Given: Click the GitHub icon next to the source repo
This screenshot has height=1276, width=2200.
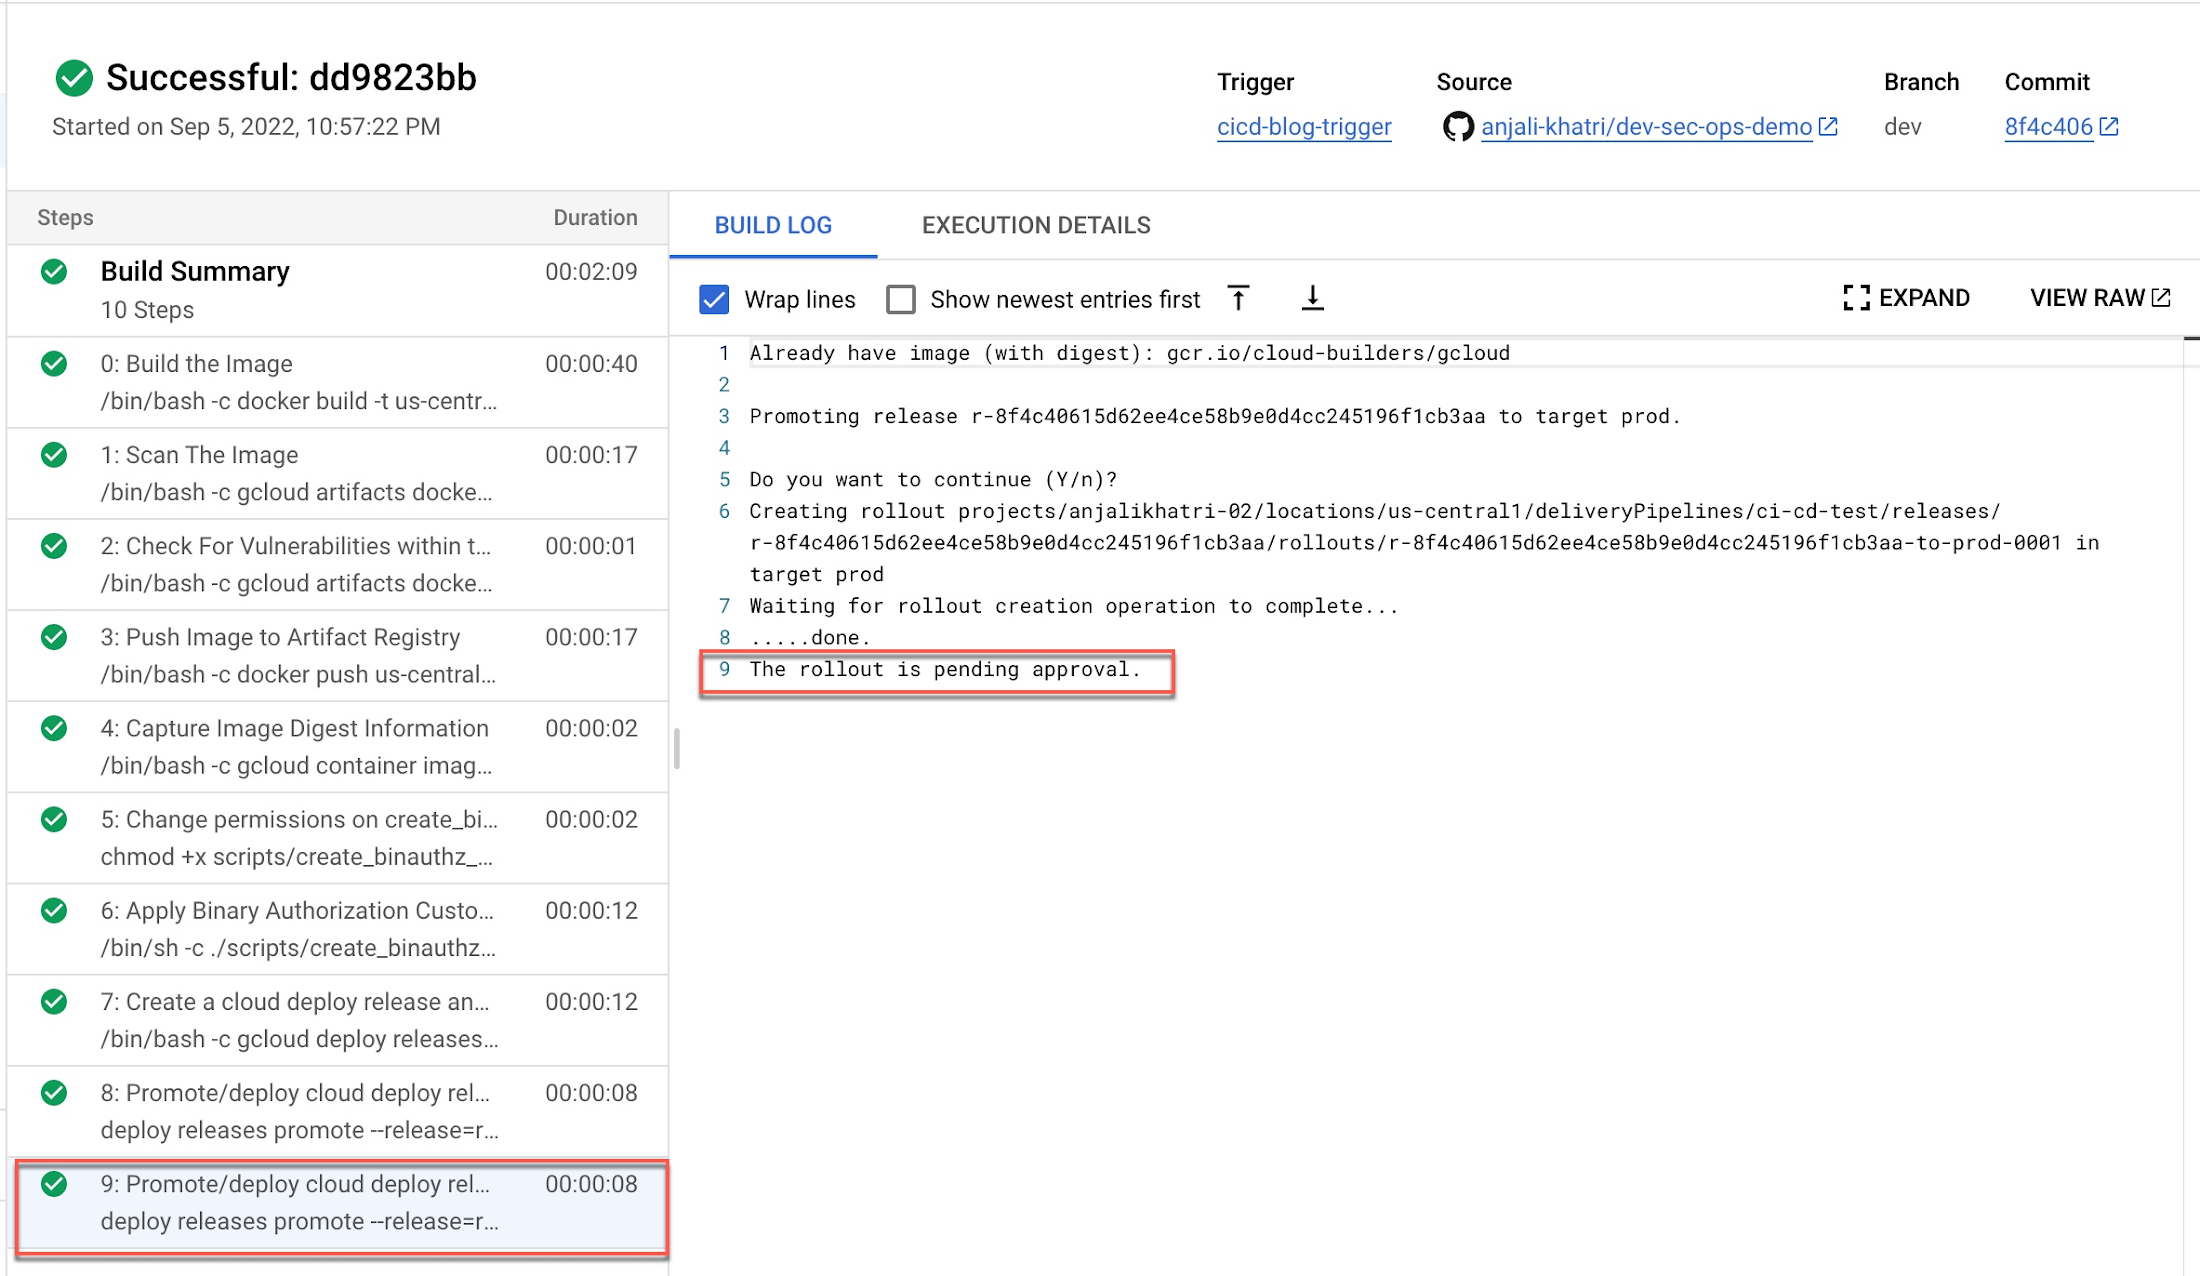Looking at the screenshot, I should [1458, 127].
